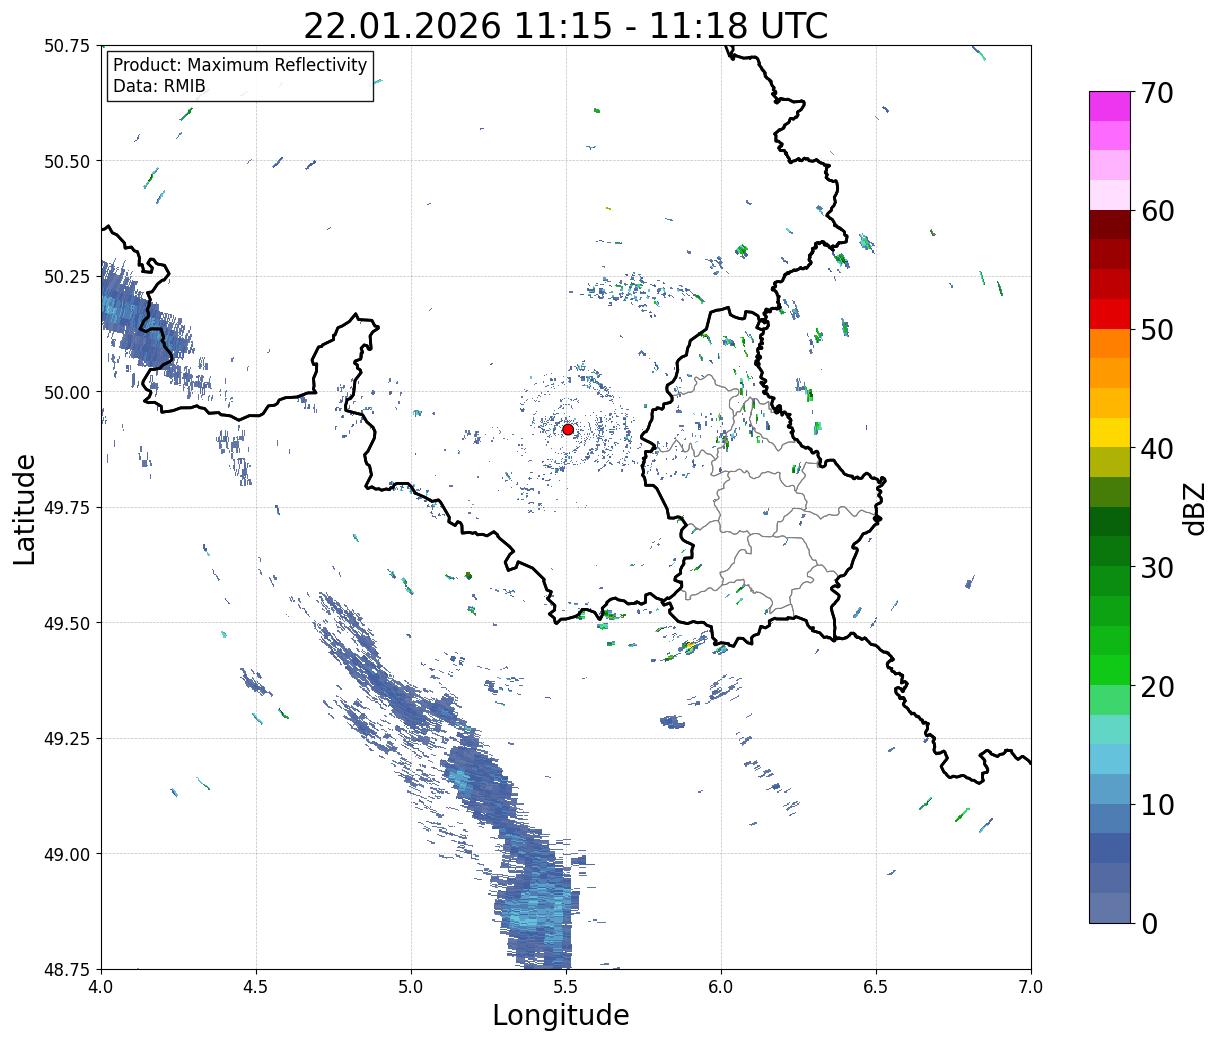Click the 40 tick label on colorbar
The width and height of the screenshot is (1219, 1040).
[1156, 448]
